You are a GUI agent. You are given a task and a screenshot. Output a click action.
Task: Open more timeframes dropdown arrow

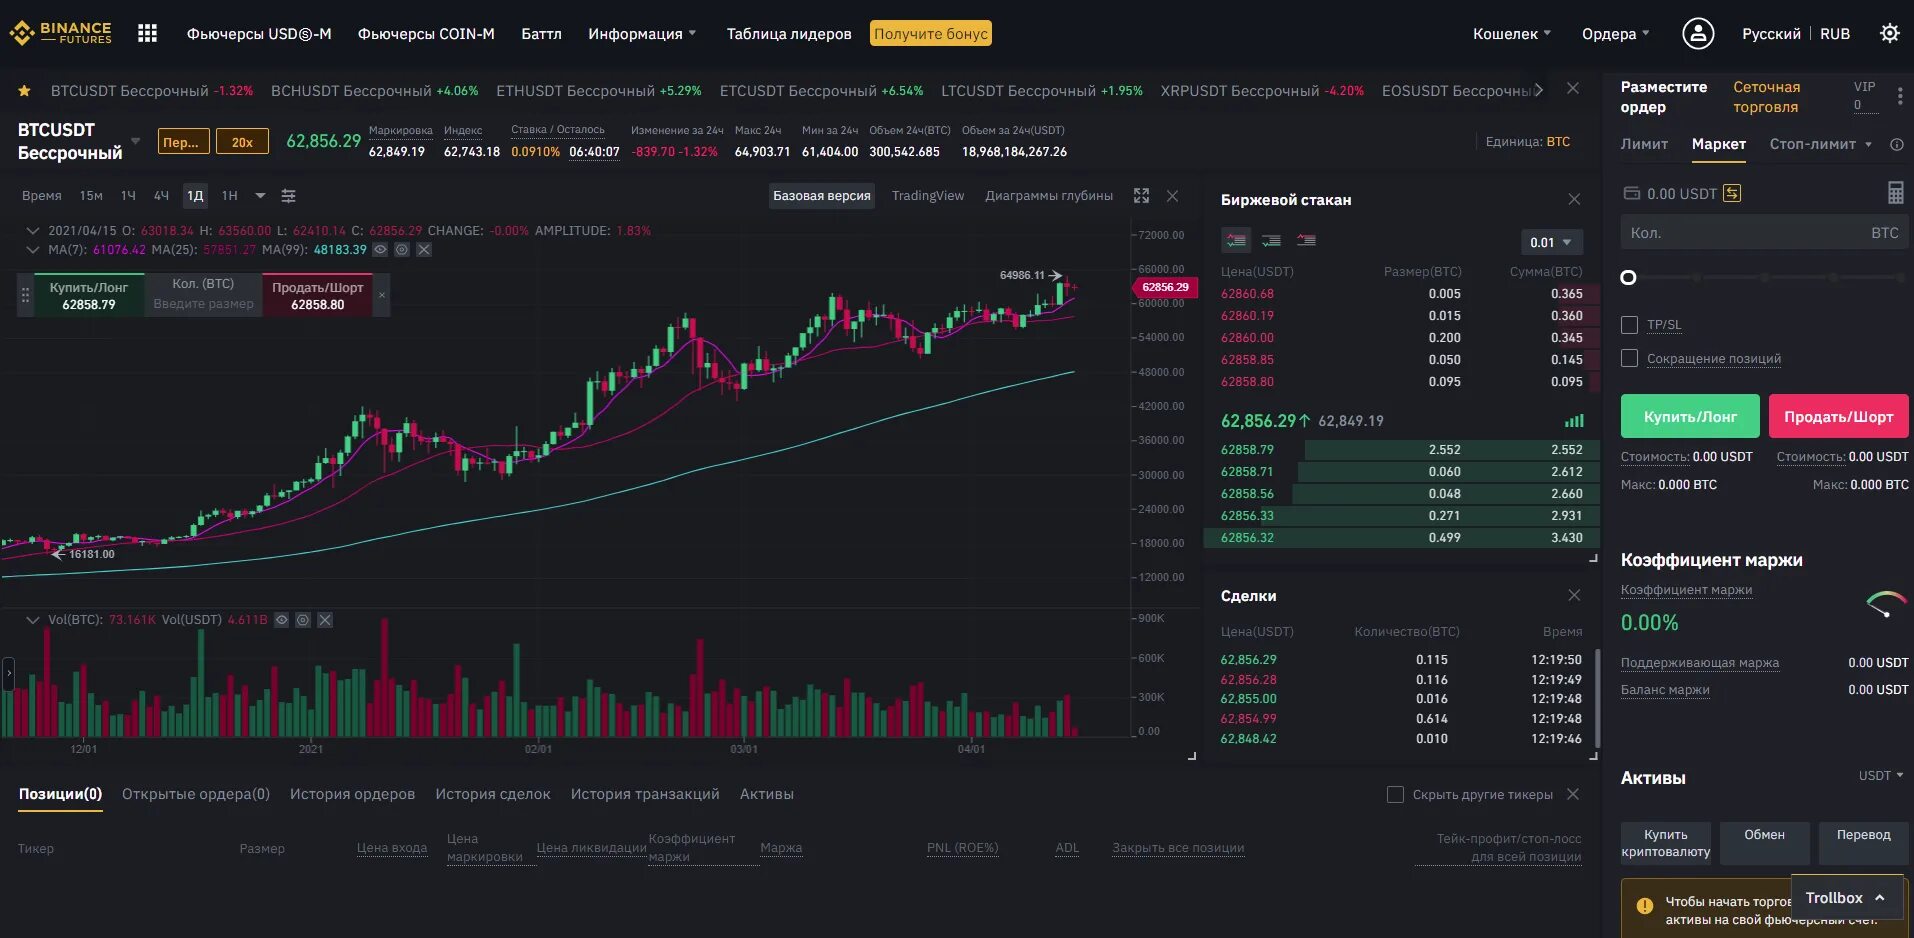click(260, 196)
